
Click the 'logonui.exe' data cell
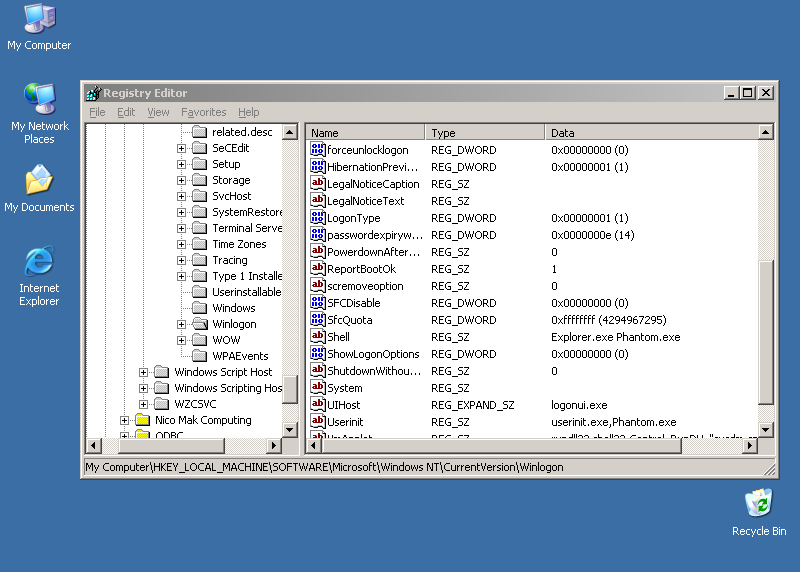tap(579, 405)
